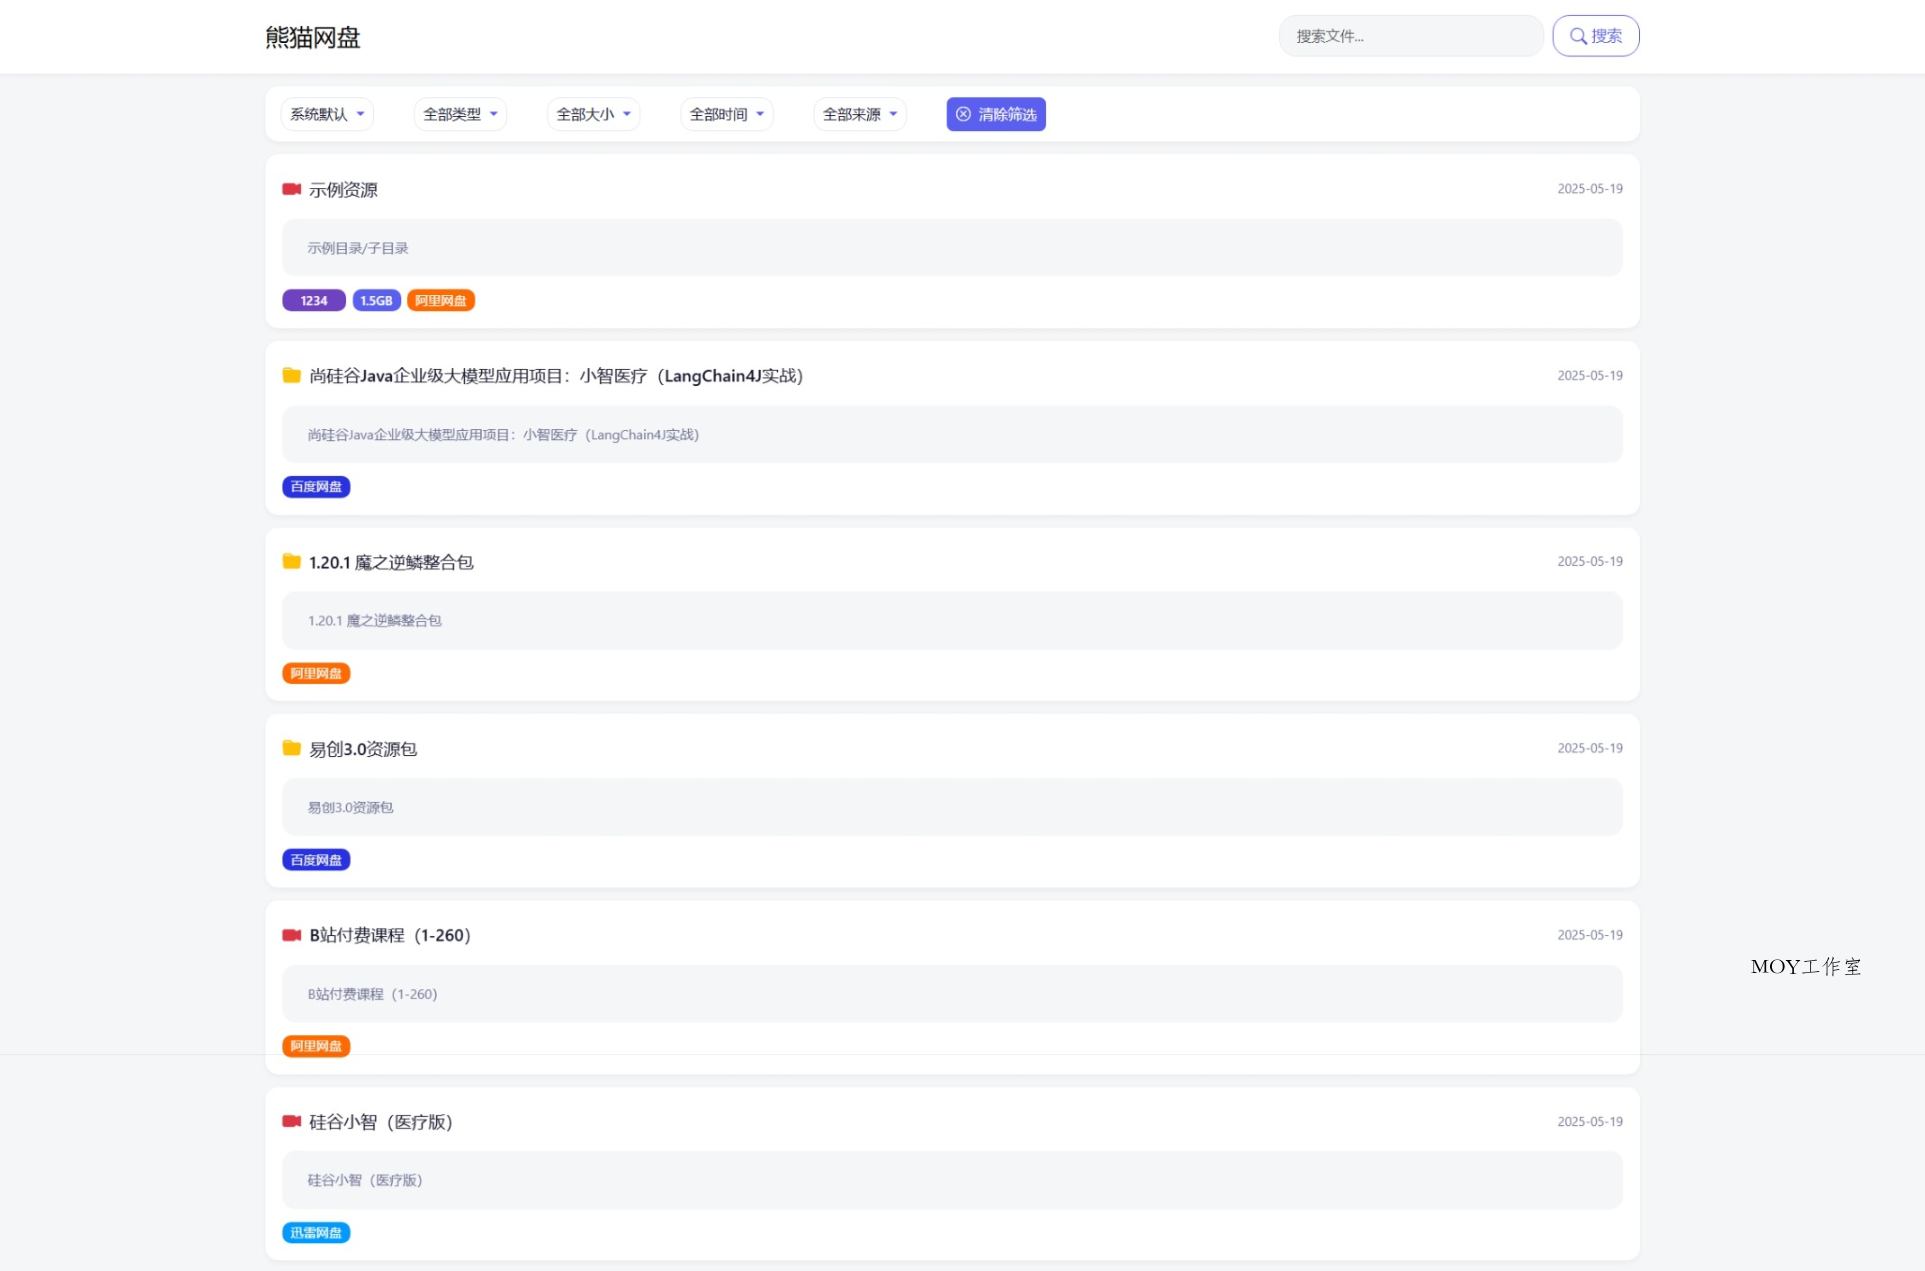Select the 迅雷网盘 tag on 硅谷小智

[316, 1232]
